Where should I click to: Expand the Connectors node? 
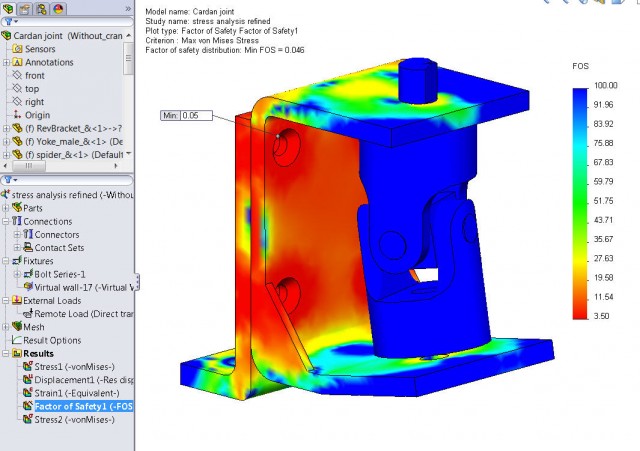17,235
